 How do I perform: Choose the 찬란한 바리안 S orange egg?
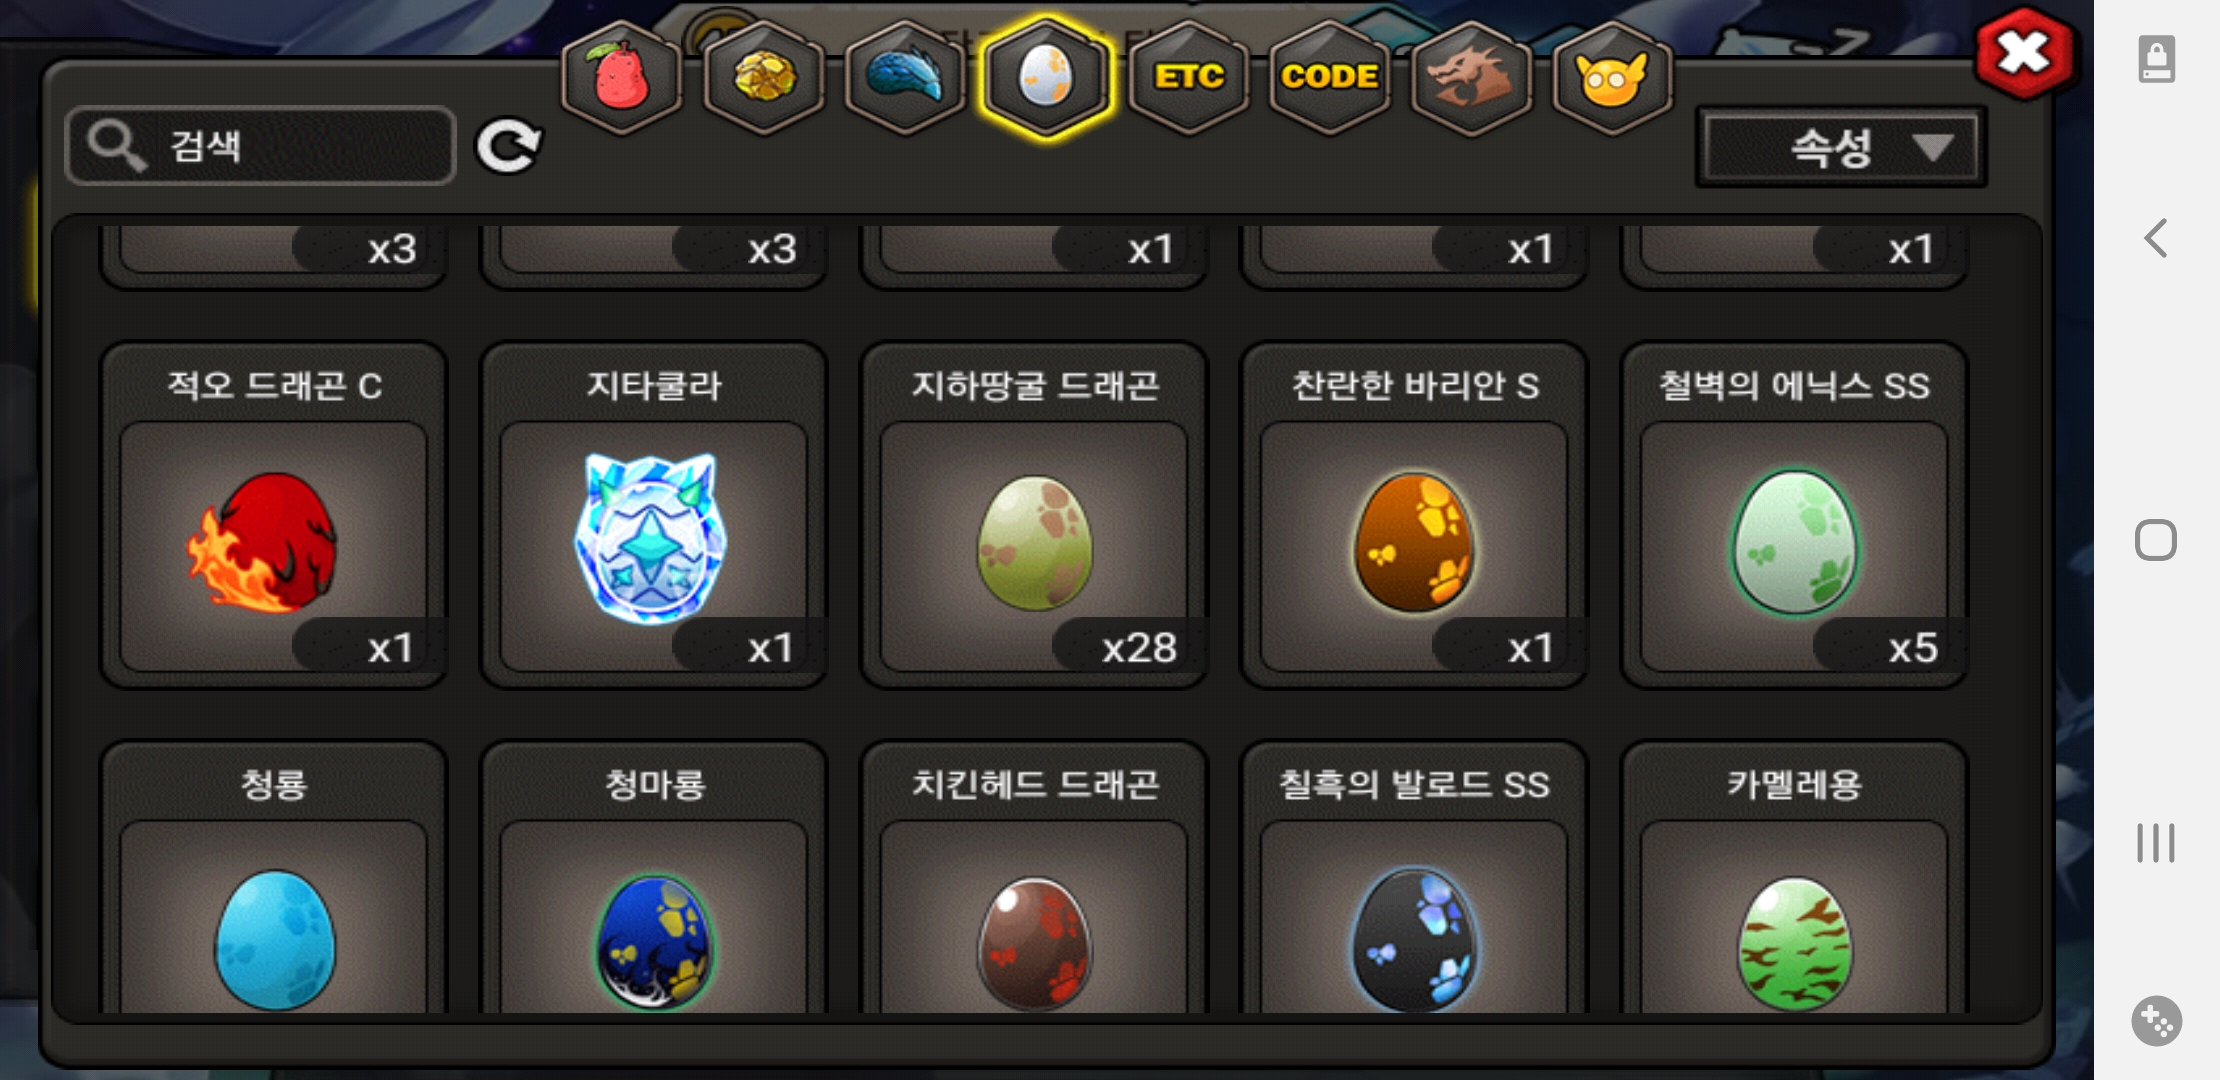coord(1414,516)
